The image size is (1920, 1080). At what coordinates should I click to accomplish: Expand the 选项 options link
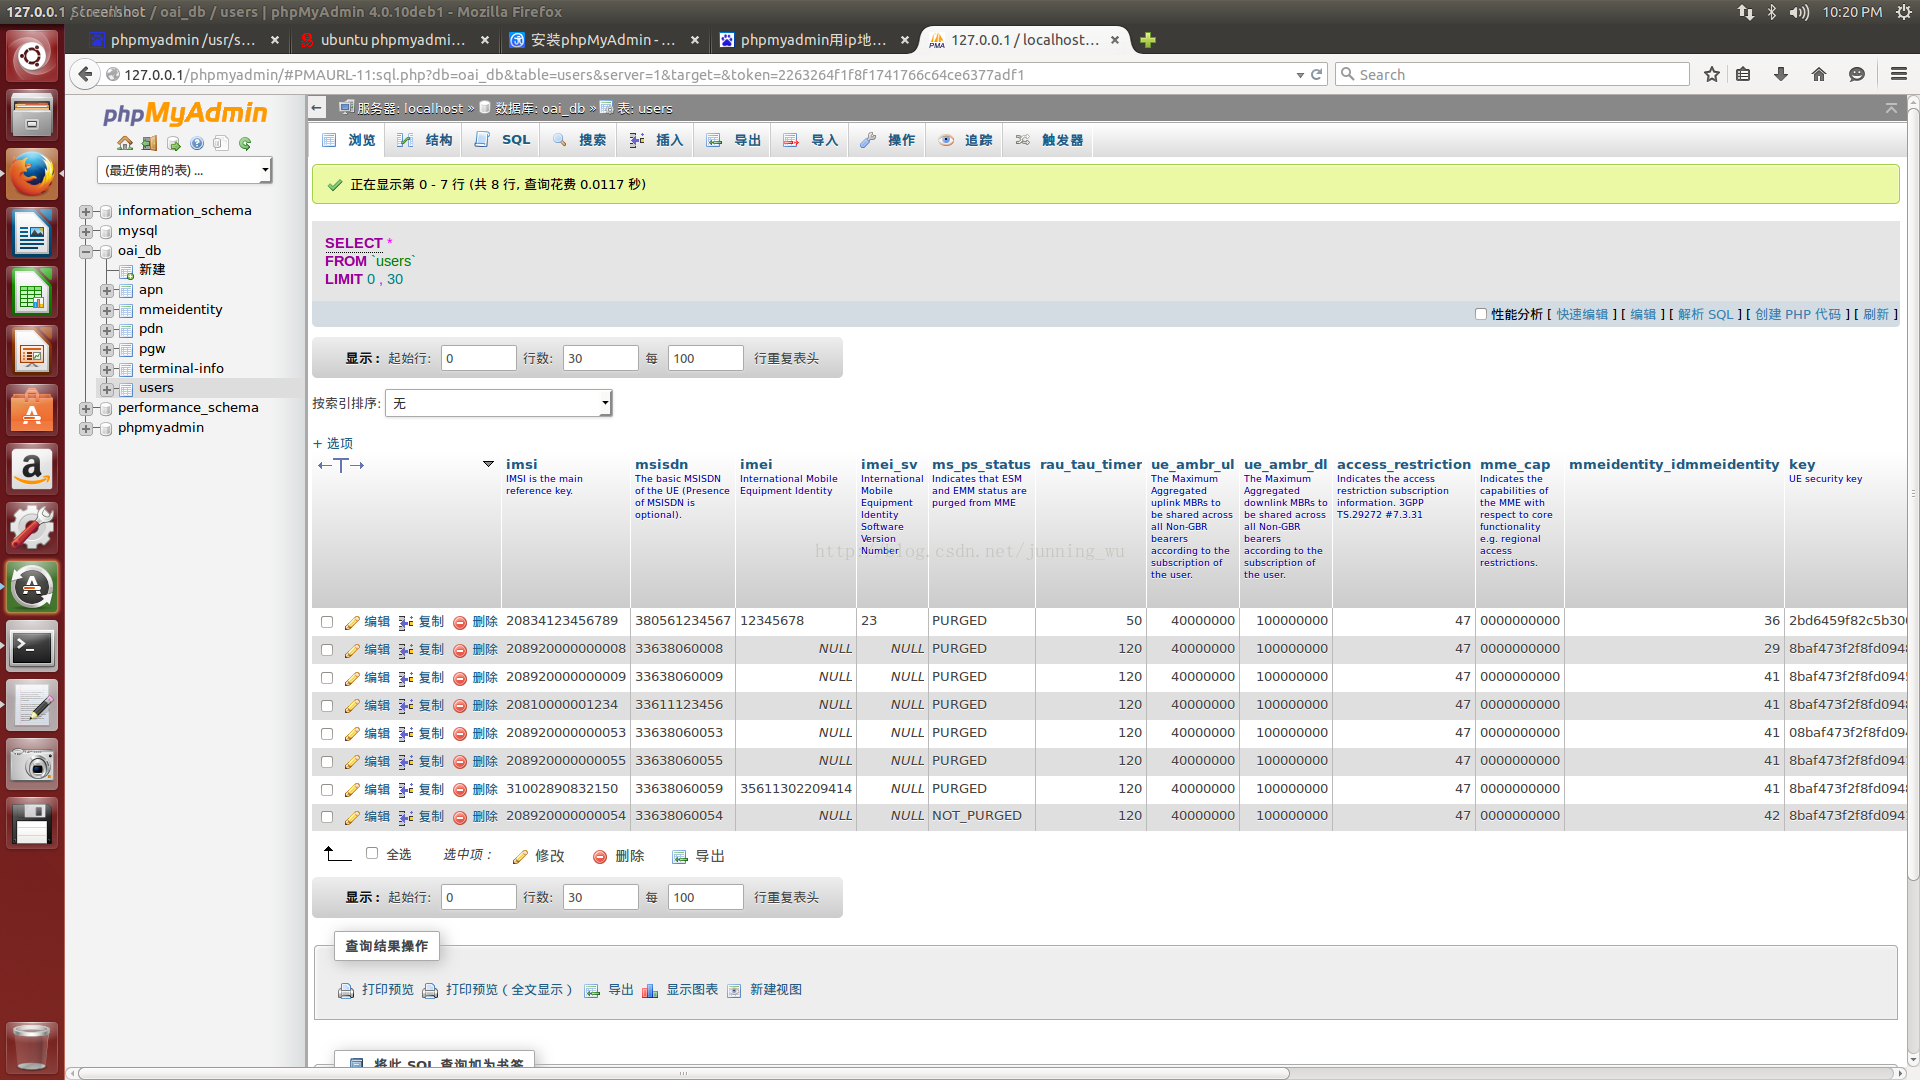click(333, 444)
